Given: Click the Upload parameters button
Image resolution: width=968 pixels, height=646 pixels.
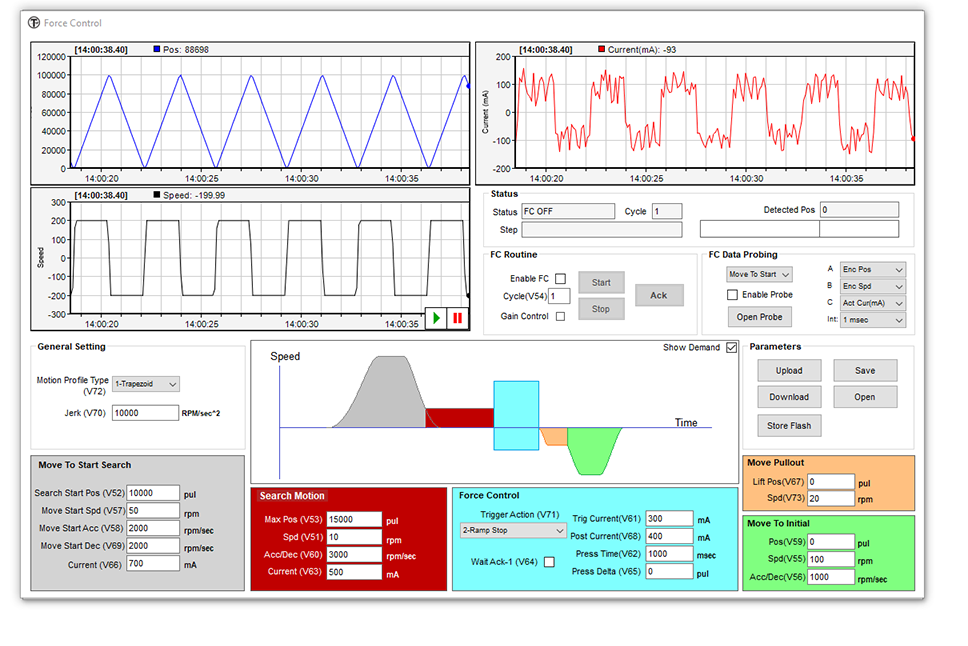Looking at the screenshot, I should coord(789,370).
